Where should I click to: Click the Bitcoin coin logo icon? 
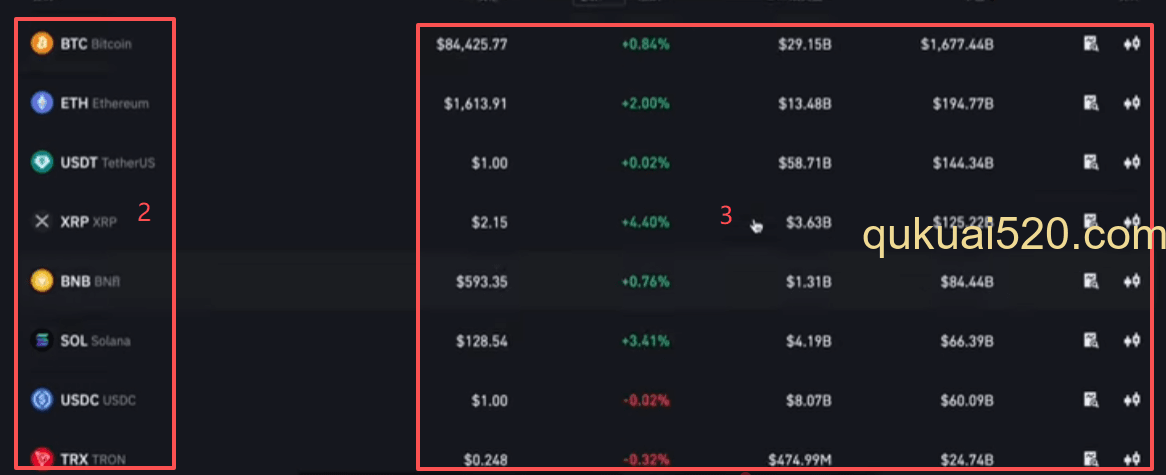(x=42, y=44)
